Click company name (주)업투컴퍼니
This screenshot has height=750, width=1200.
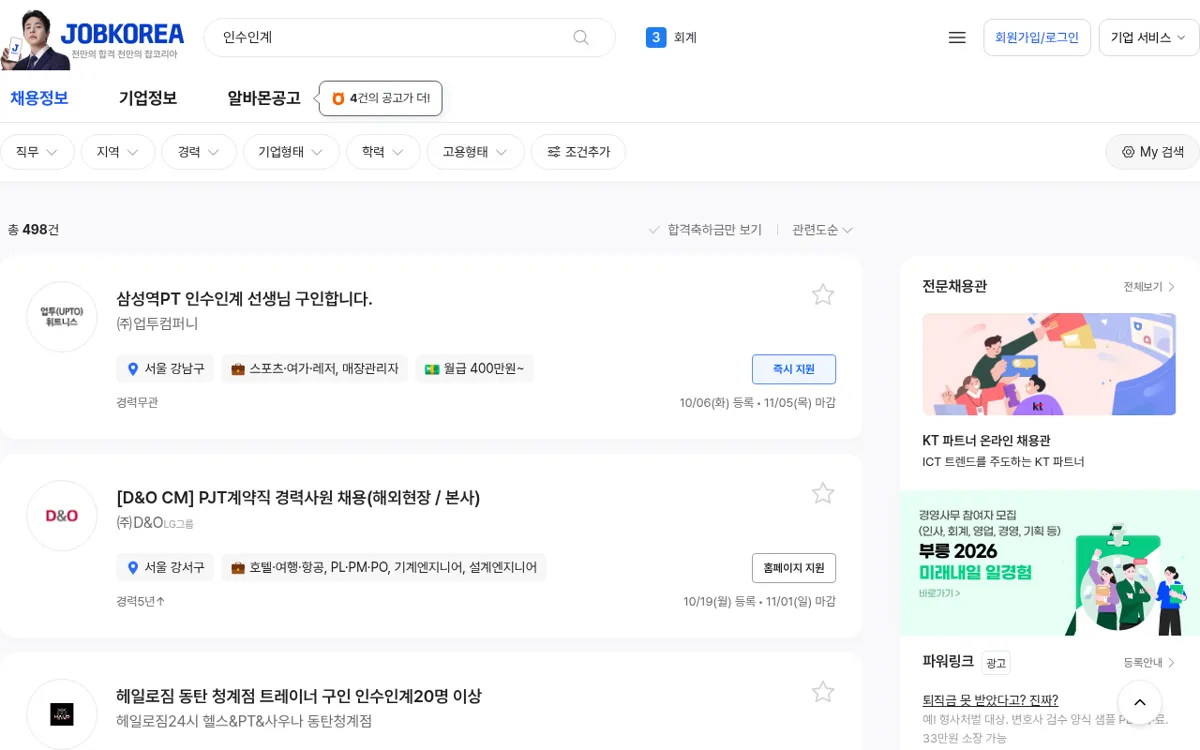pos(157,324)
